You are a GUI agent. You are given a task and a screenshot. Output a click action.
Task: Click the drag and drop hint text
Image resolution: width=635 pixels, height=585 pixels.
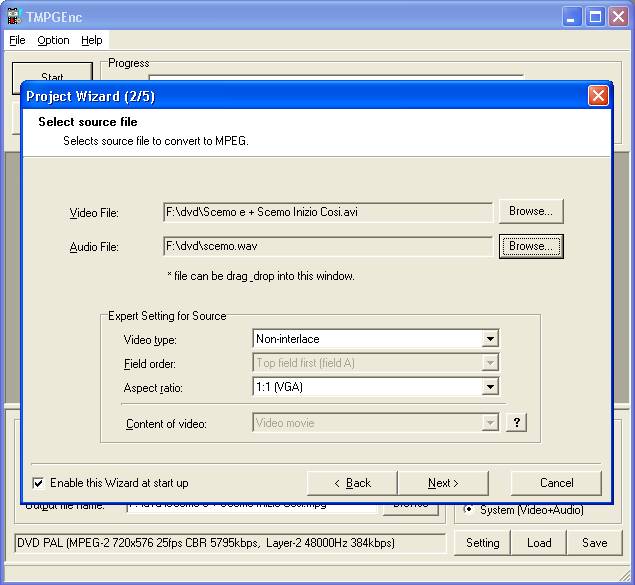(261, 276)
